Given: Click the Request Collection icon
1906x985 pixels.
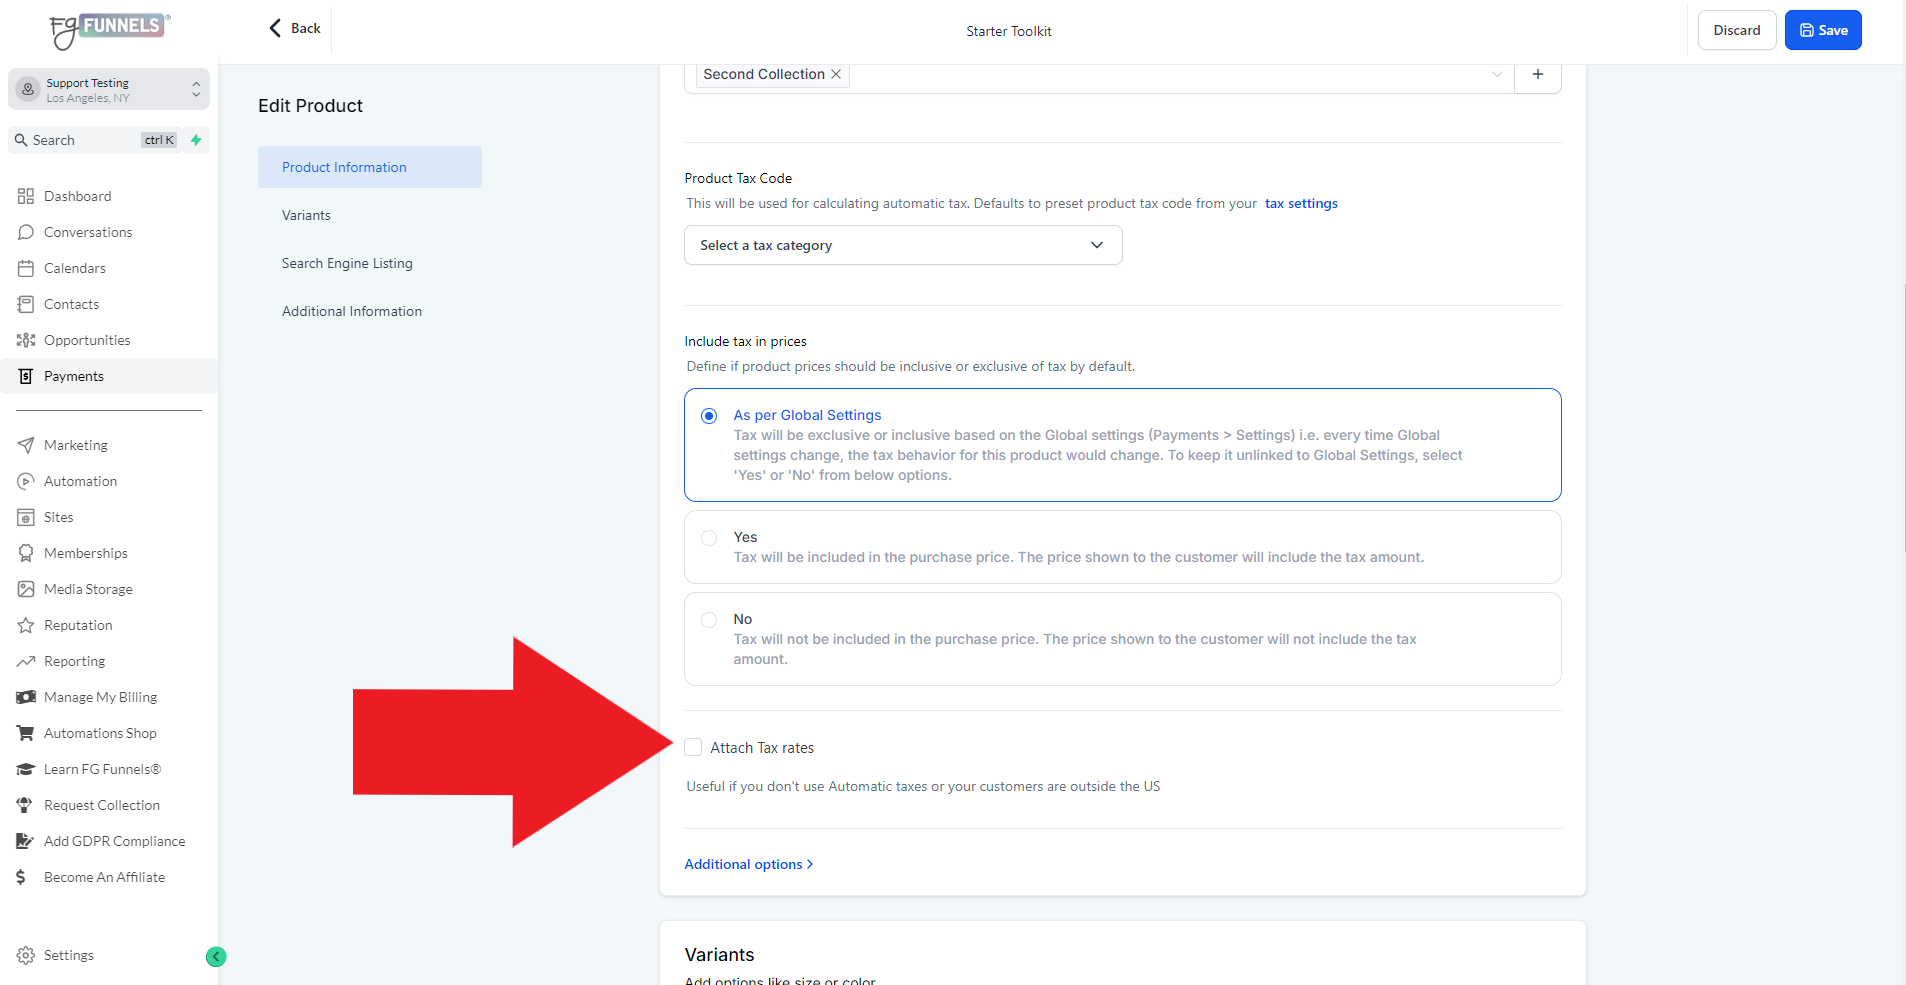Looking at the screenshot, I should pos(26,805).
